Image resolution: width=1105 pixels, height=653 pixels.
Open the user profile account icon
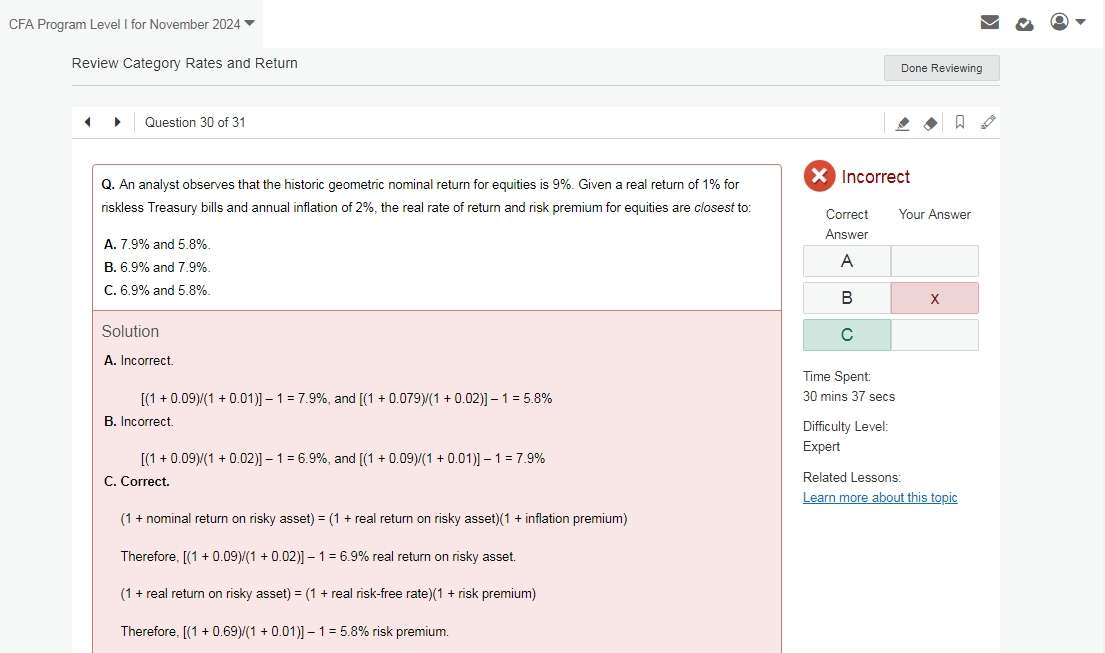coord(1060,21)
